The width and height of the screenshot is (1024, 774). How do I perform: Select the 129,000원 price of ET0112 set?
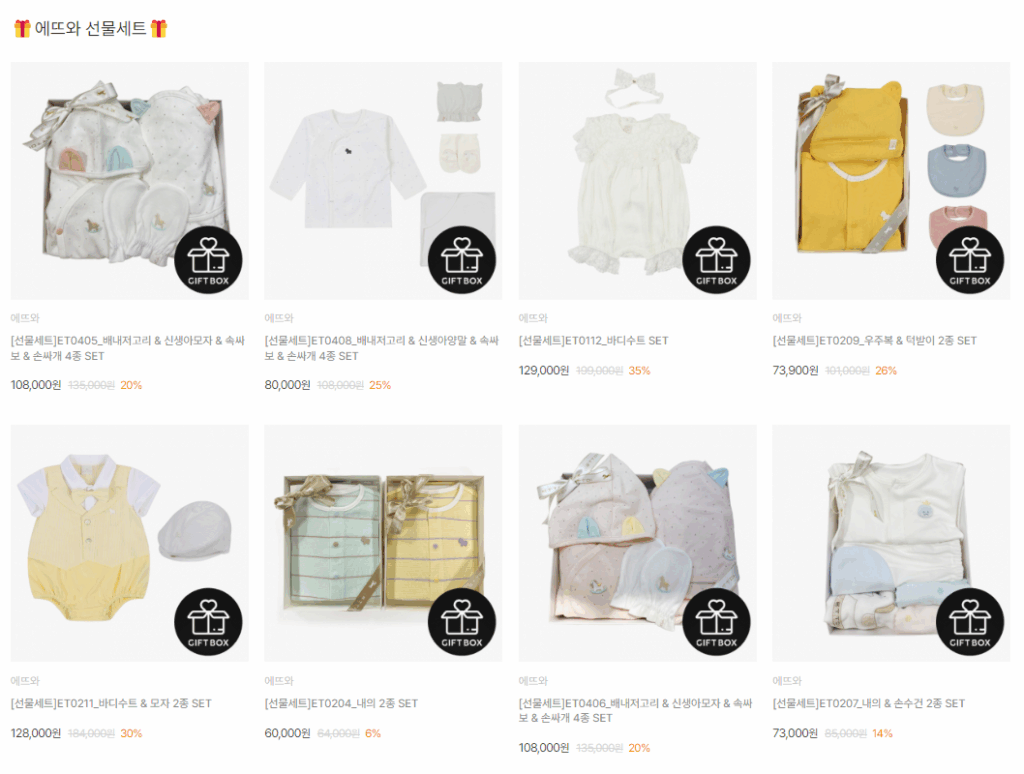tap(544, 370)
